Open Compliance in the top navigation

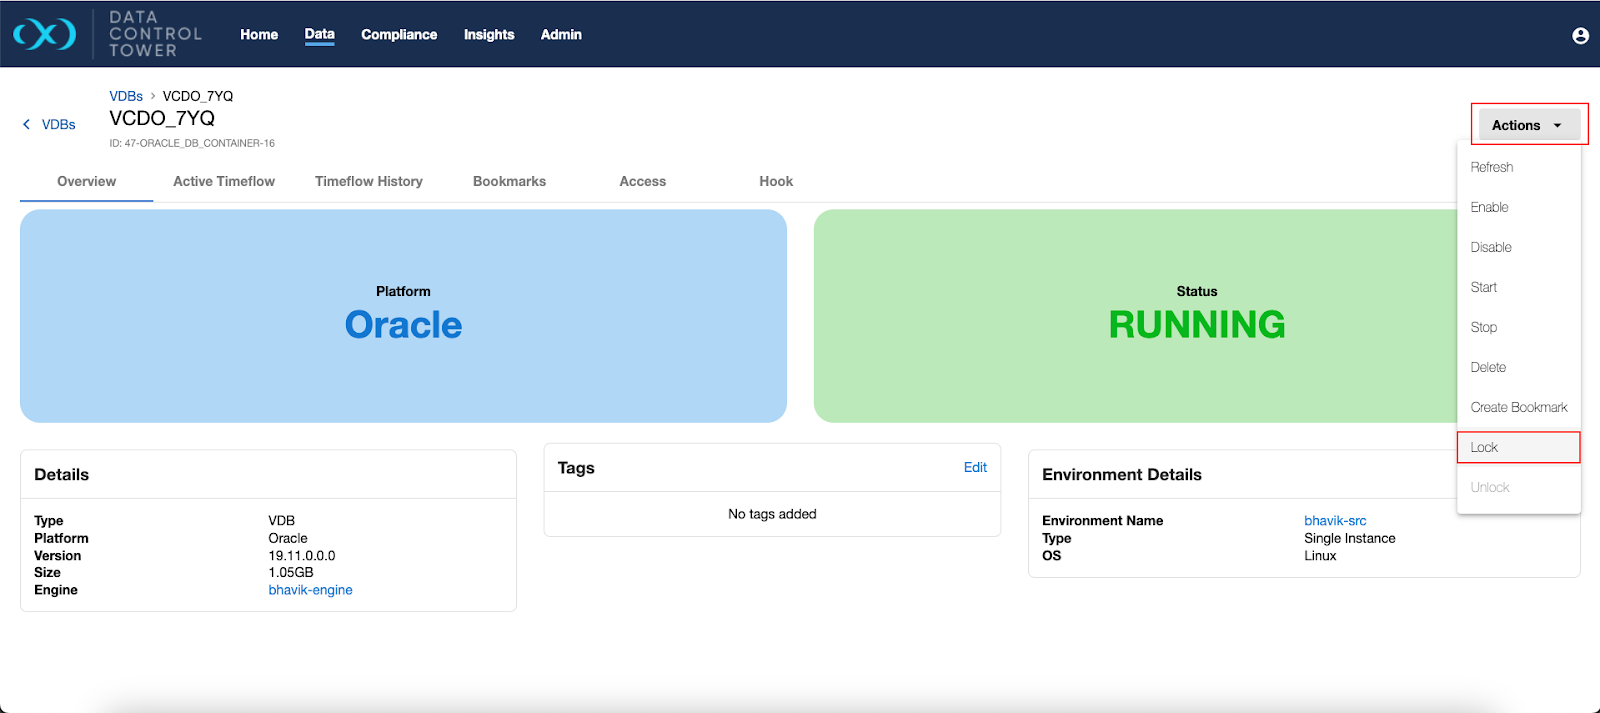(x=399, y=35)
